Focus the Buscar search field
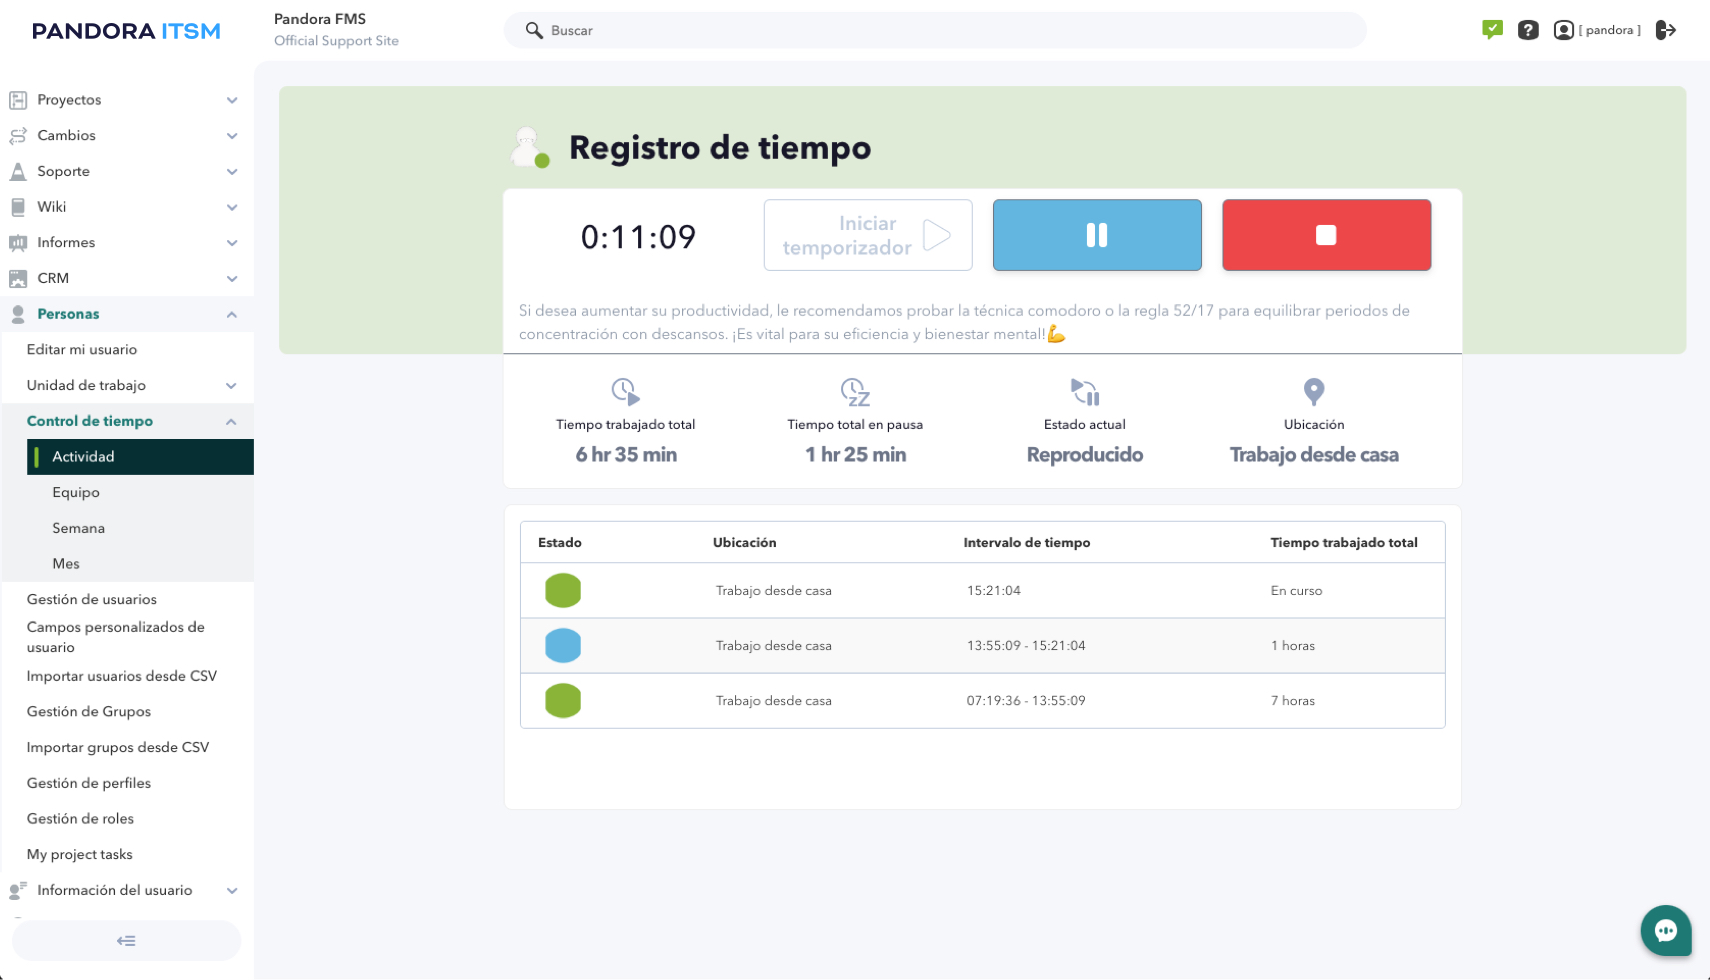Screen dimensions: 1710x980 click(x=935, y=30)
